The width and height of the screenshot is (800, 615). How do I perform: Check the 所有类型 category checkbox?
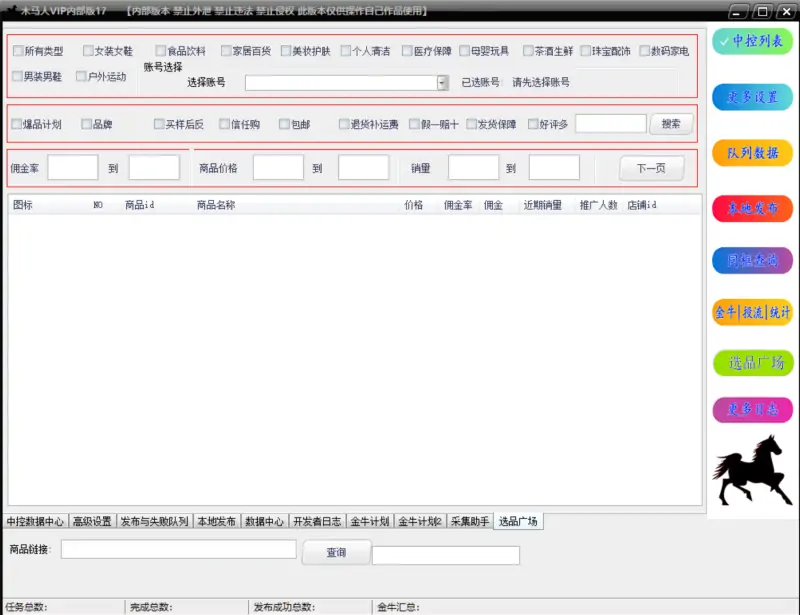pos(17,51)
